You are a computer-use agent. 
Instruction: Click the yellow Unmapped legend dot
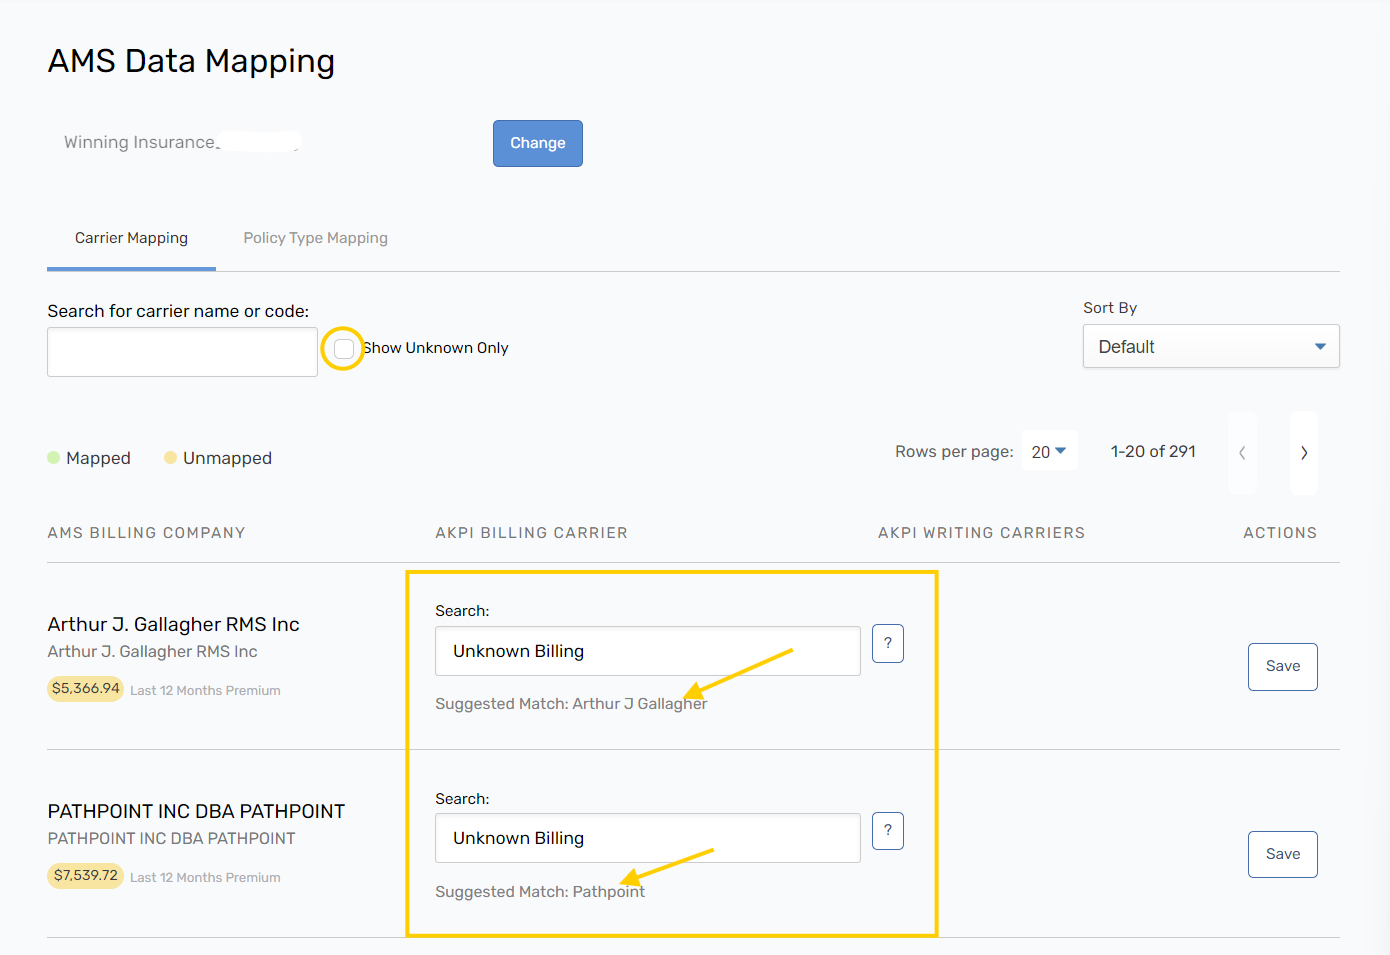(171, 457)
